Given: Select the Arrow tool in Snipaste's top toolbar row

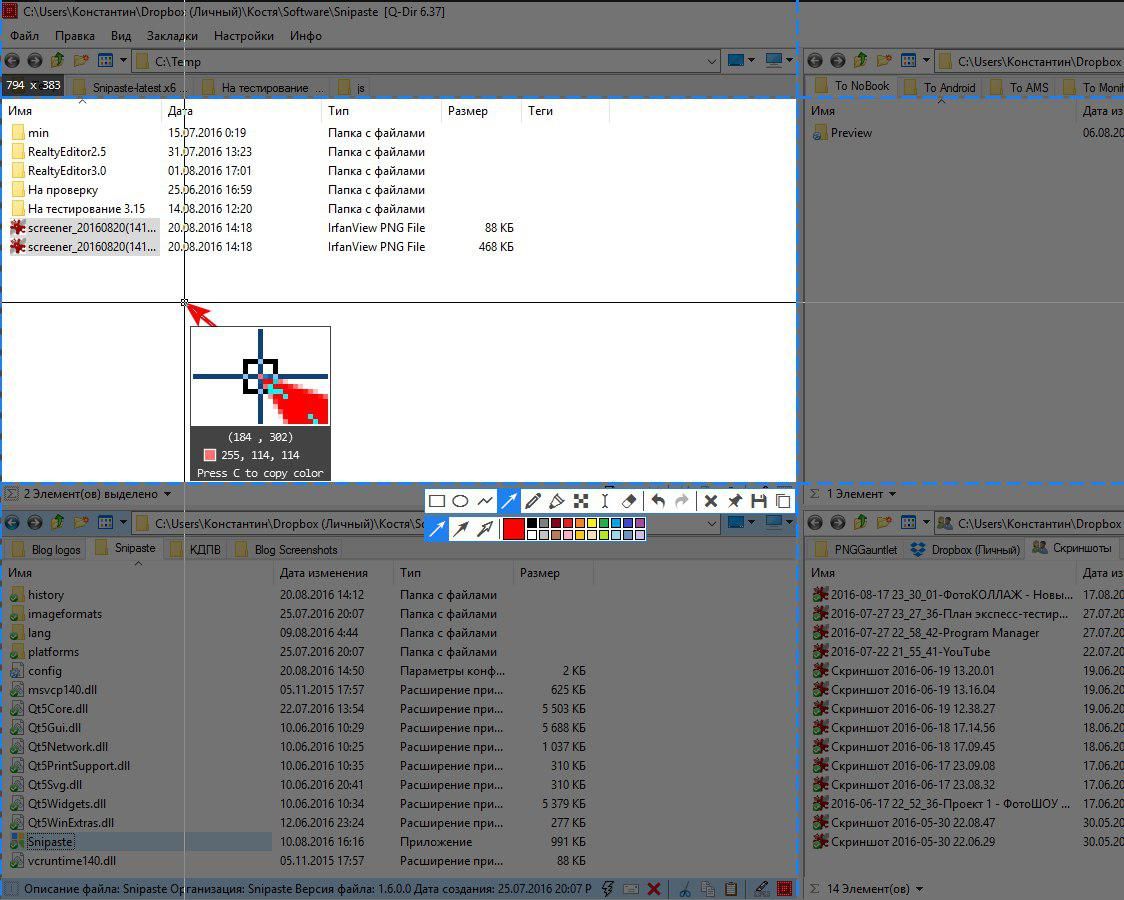Looking at the screenshot, I should (x=509, y=501).
